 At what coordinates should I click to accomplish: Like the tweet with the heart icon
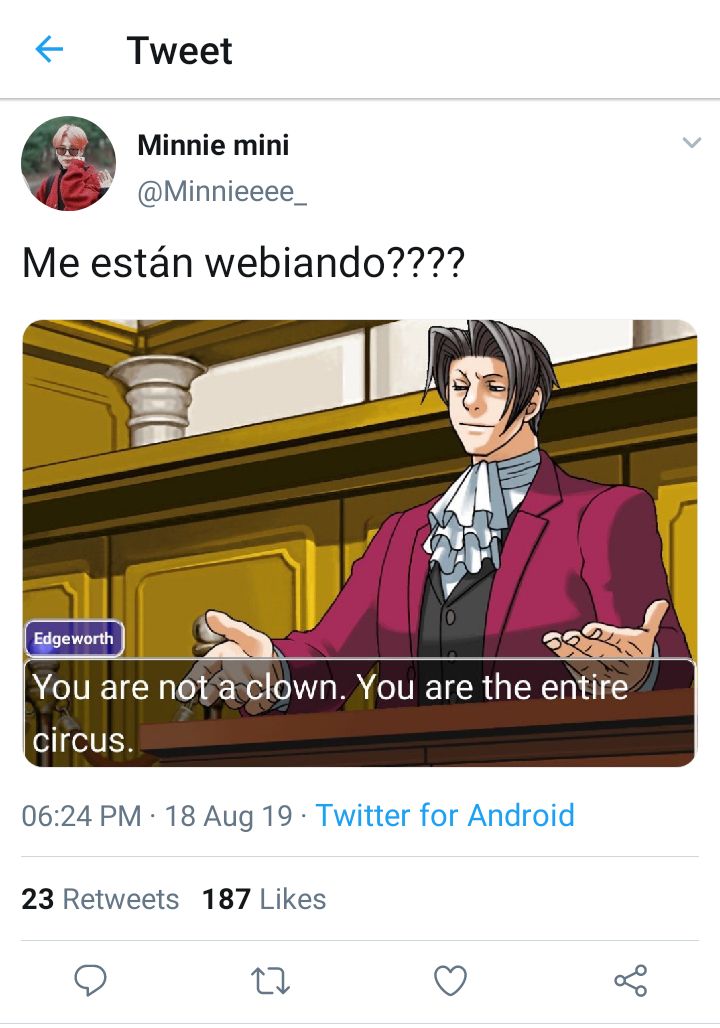[450, 981]
